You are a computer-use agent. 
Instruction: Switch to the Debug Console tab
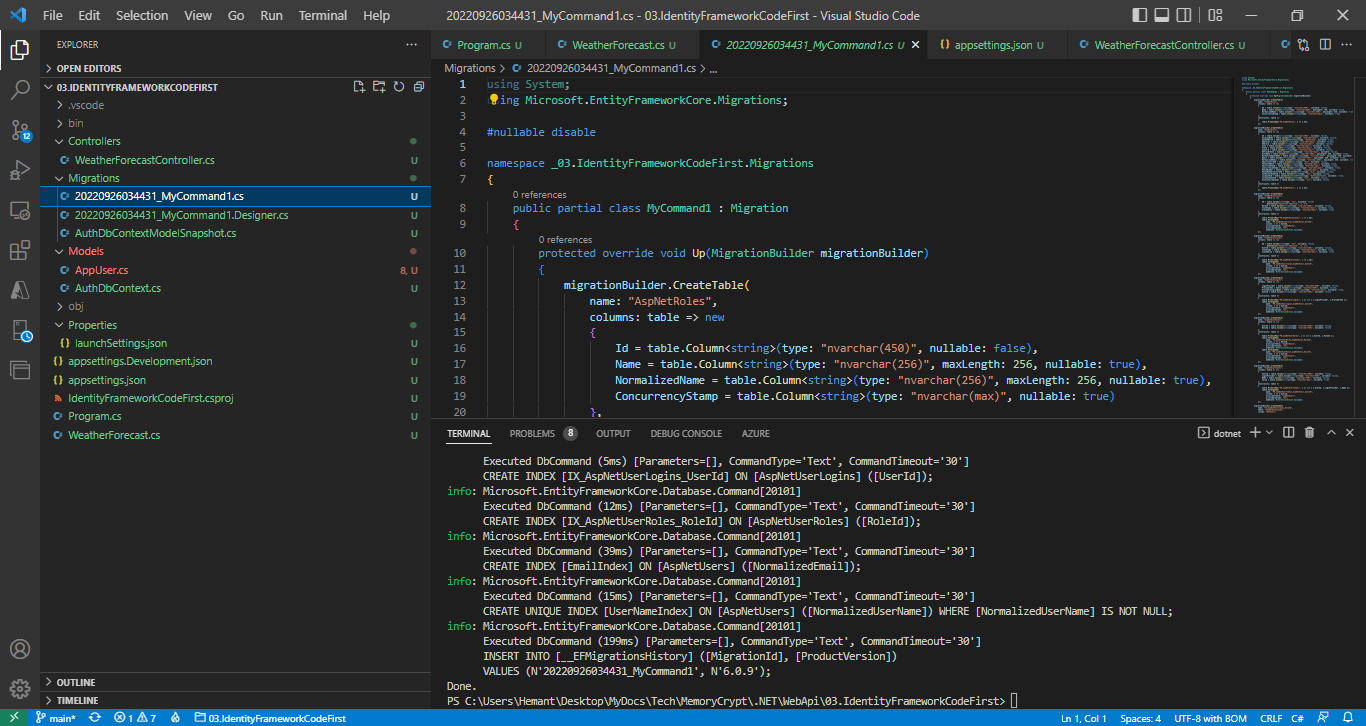pos(686,433)
